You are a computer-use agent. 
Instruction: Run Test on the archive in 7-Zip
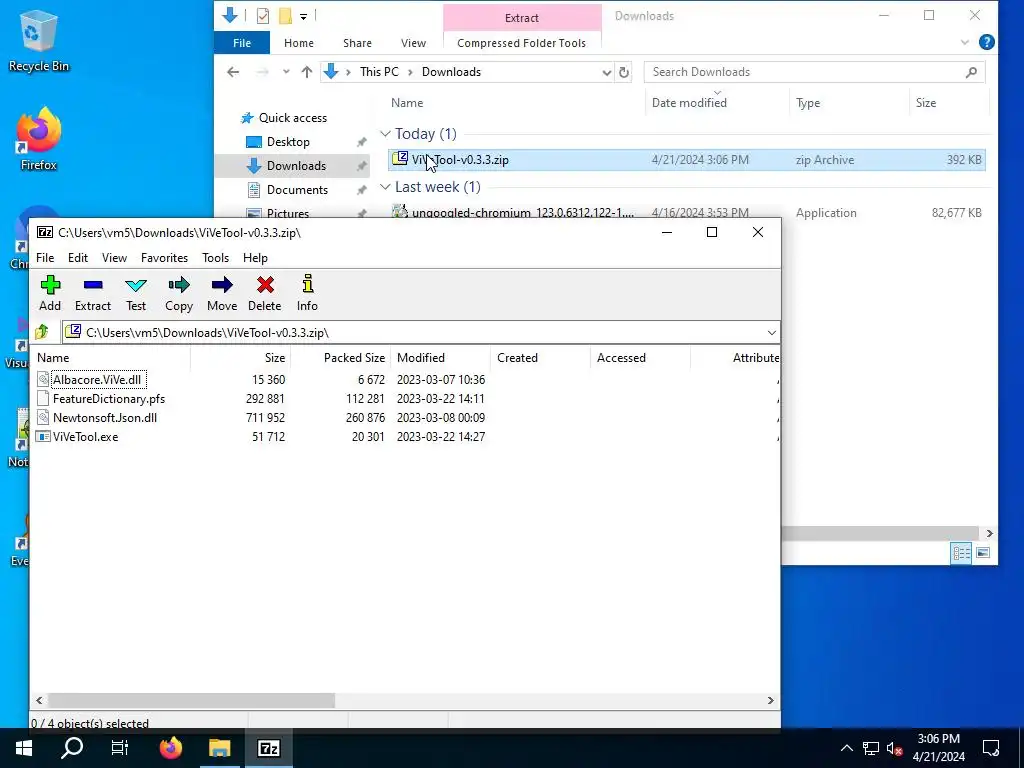pyautogui.click(x=136, y=293)
